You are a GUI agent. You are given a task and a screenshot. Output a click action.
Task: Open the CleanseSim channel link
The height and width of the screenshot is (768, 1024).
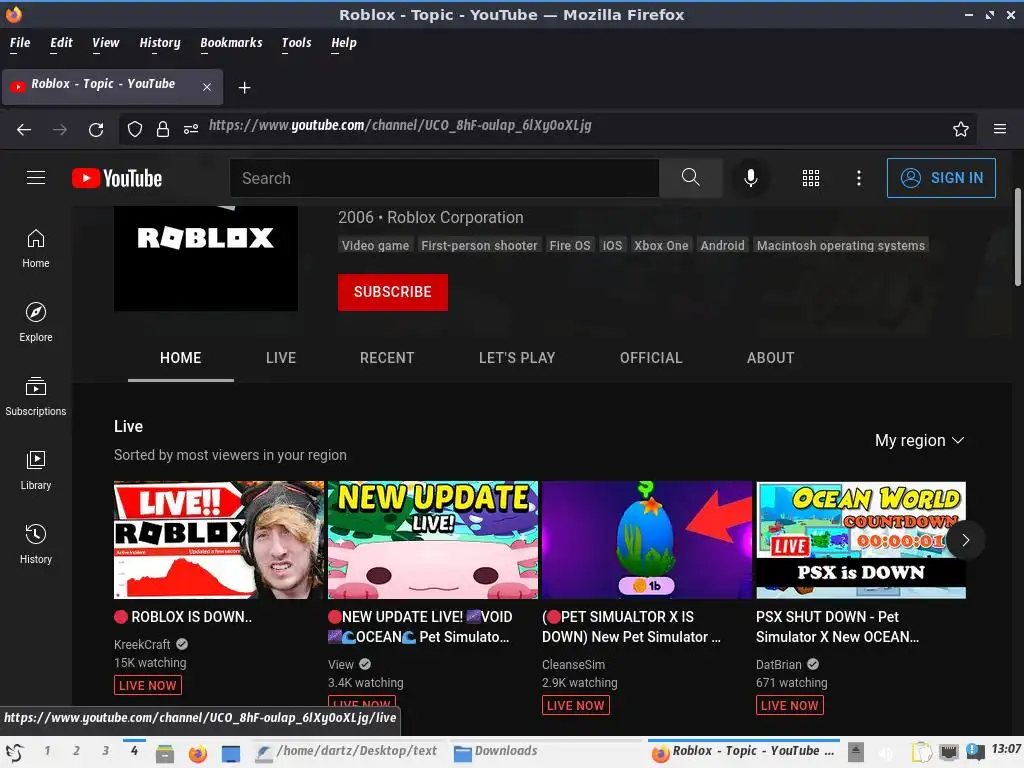573,664
